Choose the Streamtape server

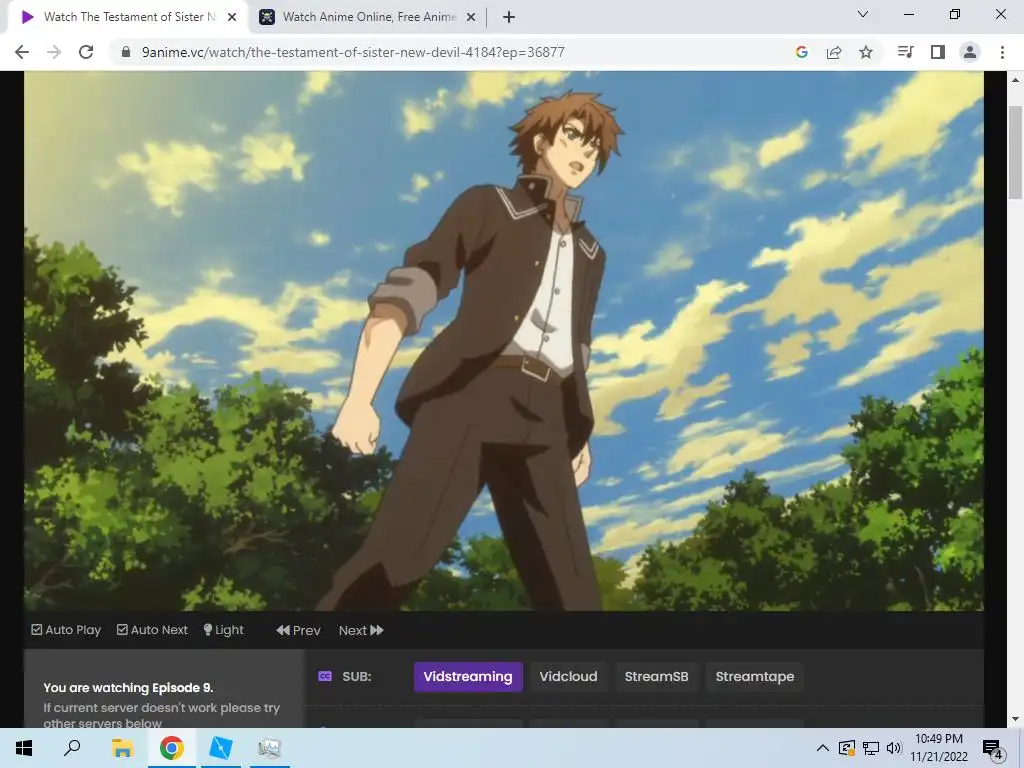pyautogui.click(x=754, y=677)
